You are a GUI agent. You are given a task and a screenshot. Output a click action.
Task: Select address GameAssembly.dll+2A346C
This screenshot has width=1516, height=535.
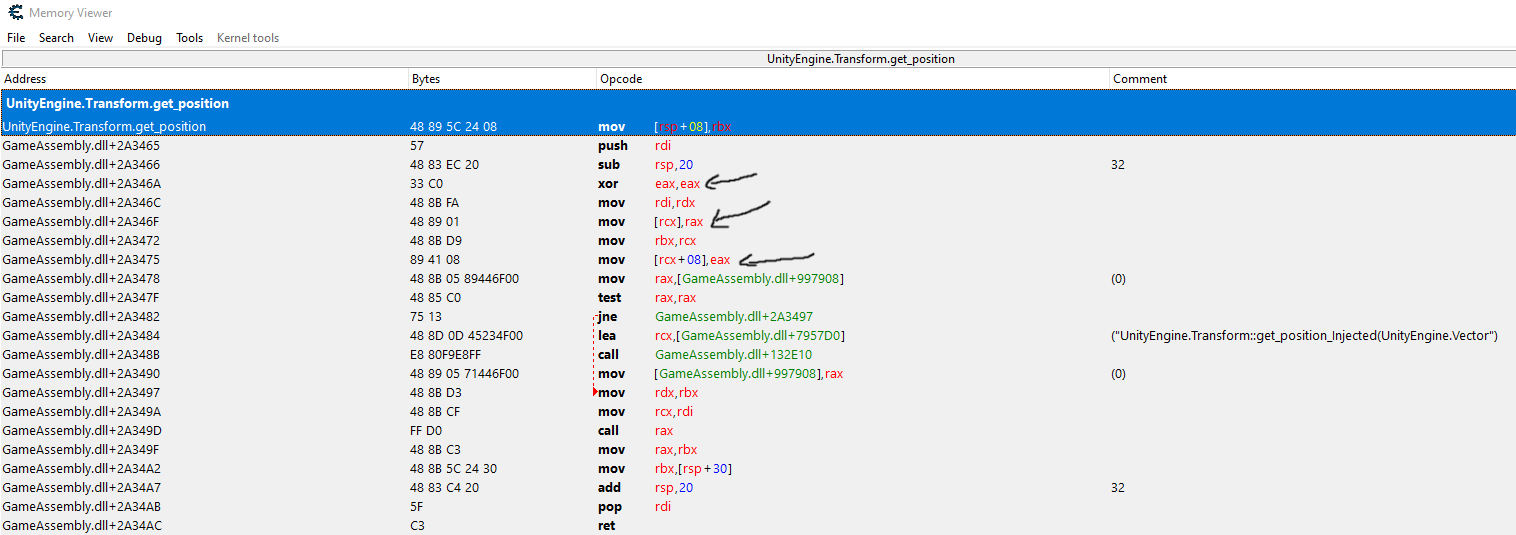81,203
